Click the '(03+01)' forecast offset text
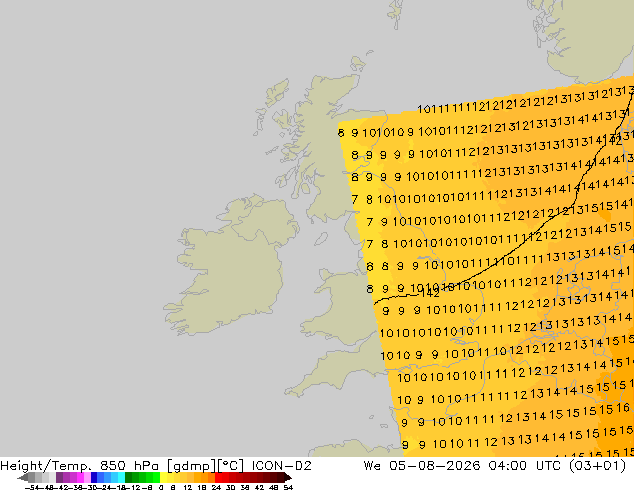The height and width of the screenshot is (490, 634). click(598, 466)
